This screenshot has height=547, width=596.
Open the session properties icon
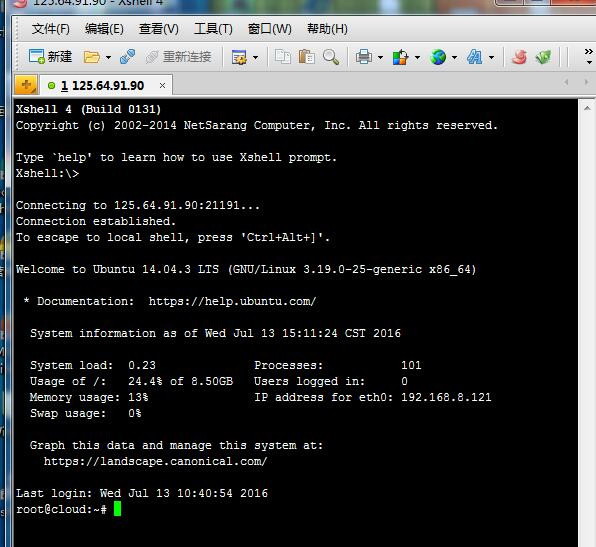(x=239, y=57)
